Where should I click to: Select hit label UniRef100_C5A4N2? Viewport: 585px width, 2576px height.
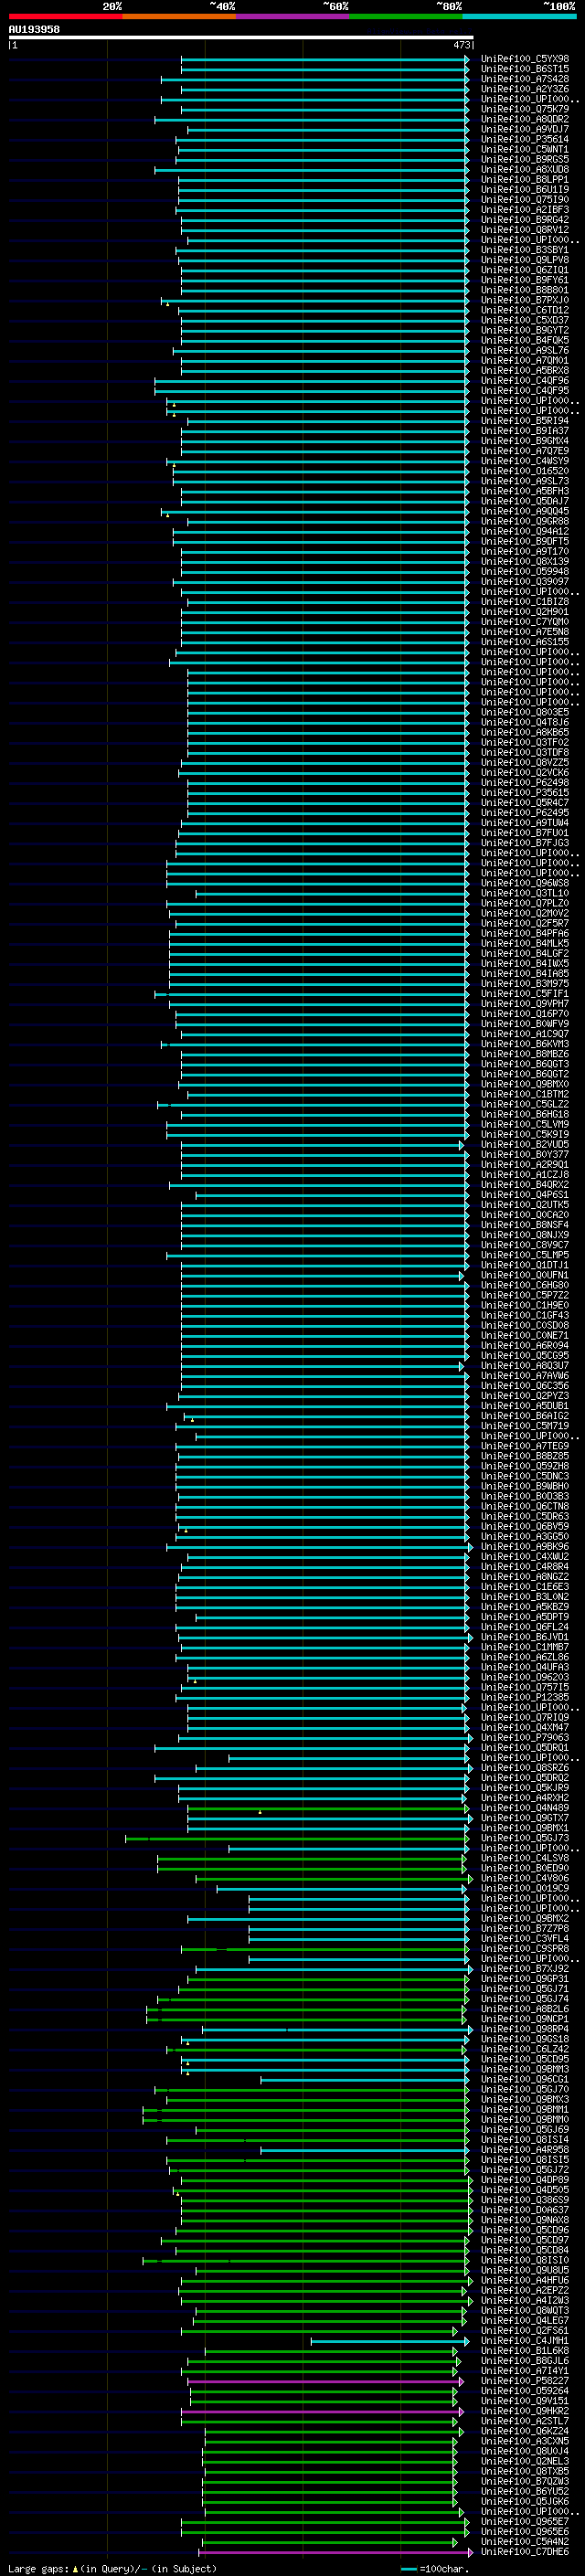[525, 2541]
